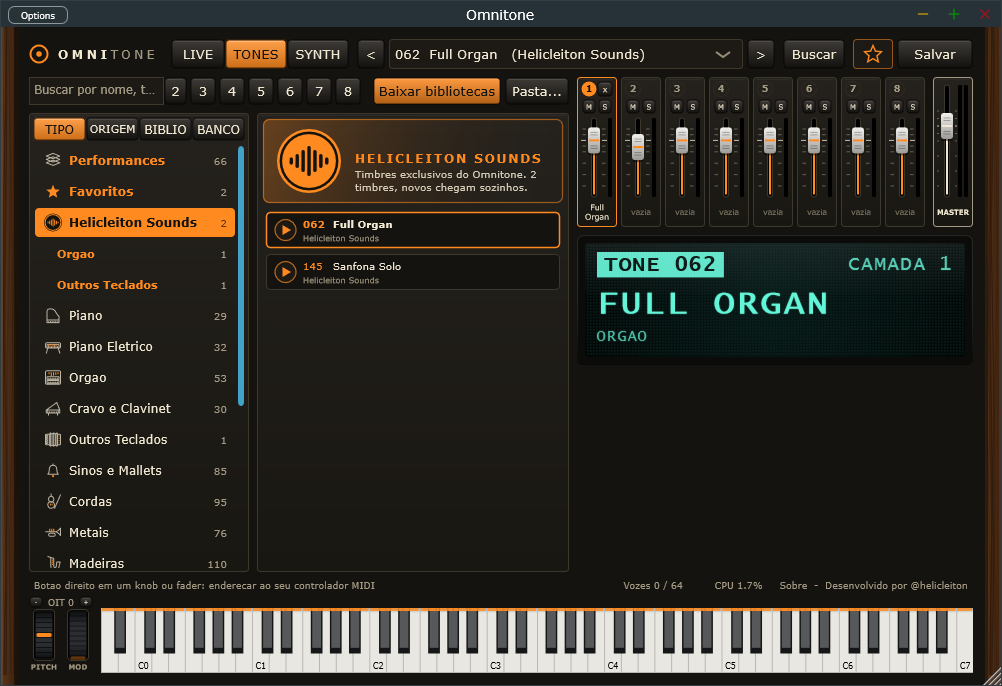Click the category list scrollbar

pyautogui.click(x=241, y=276)
